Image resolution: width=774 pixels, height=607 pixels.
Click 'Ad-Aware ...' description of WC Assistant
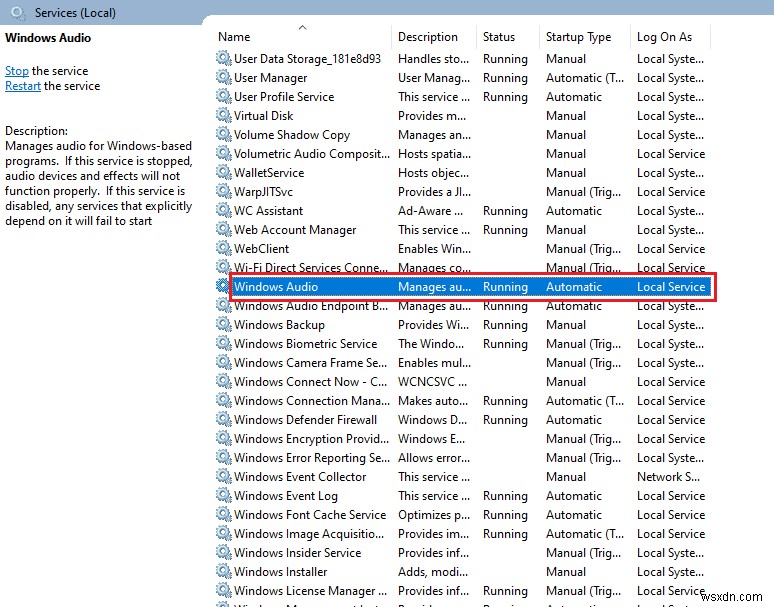pos(430,211)
